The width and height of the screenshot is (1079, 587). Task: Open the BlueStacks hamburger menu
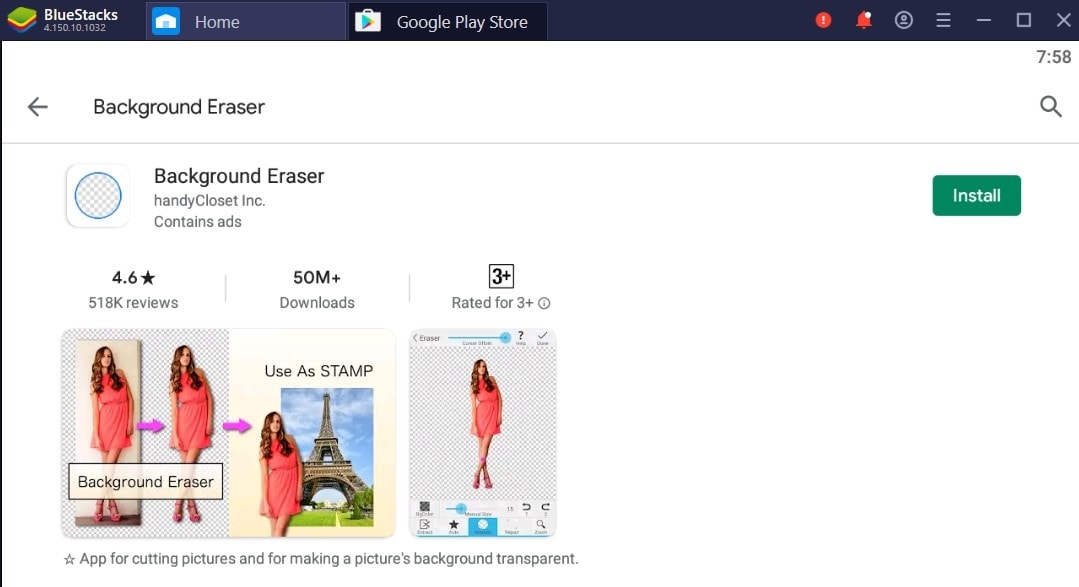pos(943,21)
